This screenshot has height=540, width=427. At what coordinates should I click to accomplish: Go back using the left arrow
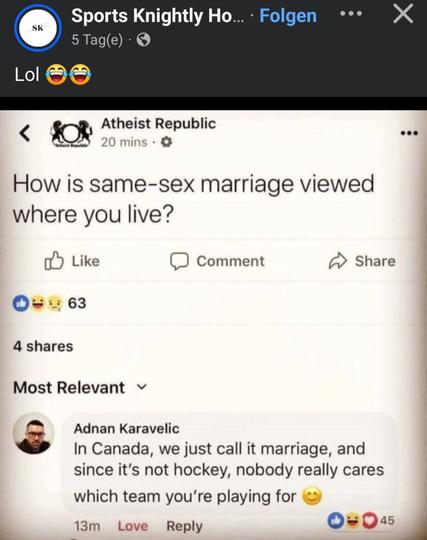[25, 133]
